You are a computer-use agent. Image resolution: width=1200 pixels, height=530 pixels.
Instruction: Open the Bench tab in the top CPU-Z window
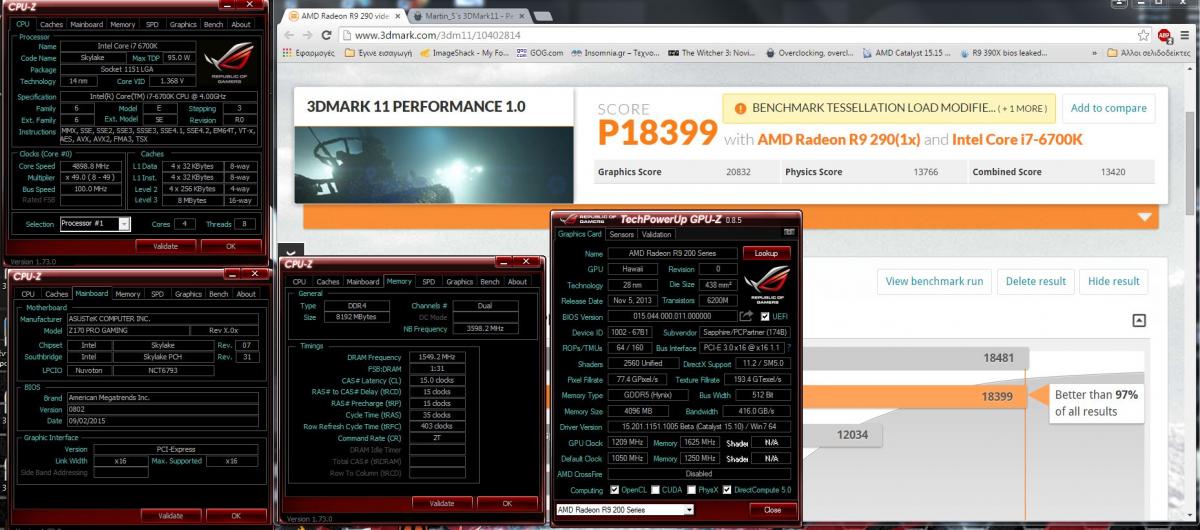coord(212,24)
